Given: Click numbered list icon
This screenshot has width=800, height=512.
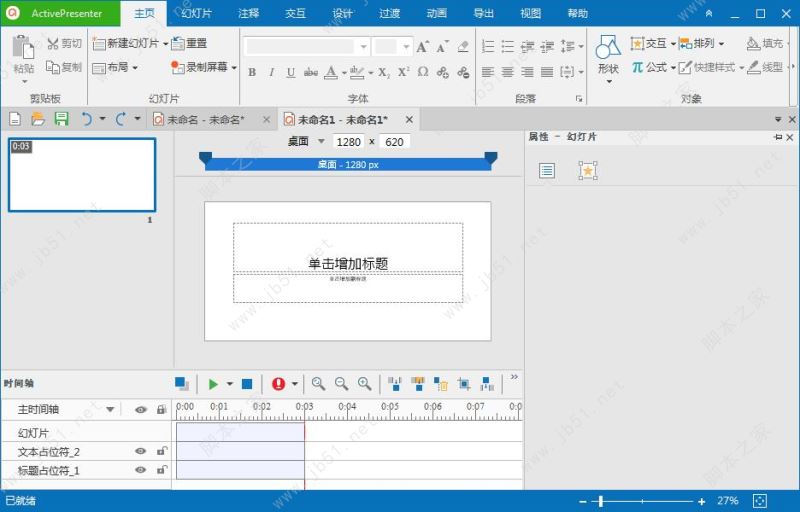Looking at the screenshot, I should pyautogui.click(x=488, y=46).
